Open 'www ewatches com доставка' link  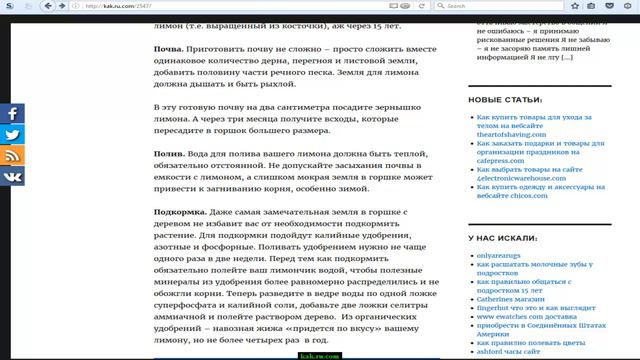coord(527,317)
